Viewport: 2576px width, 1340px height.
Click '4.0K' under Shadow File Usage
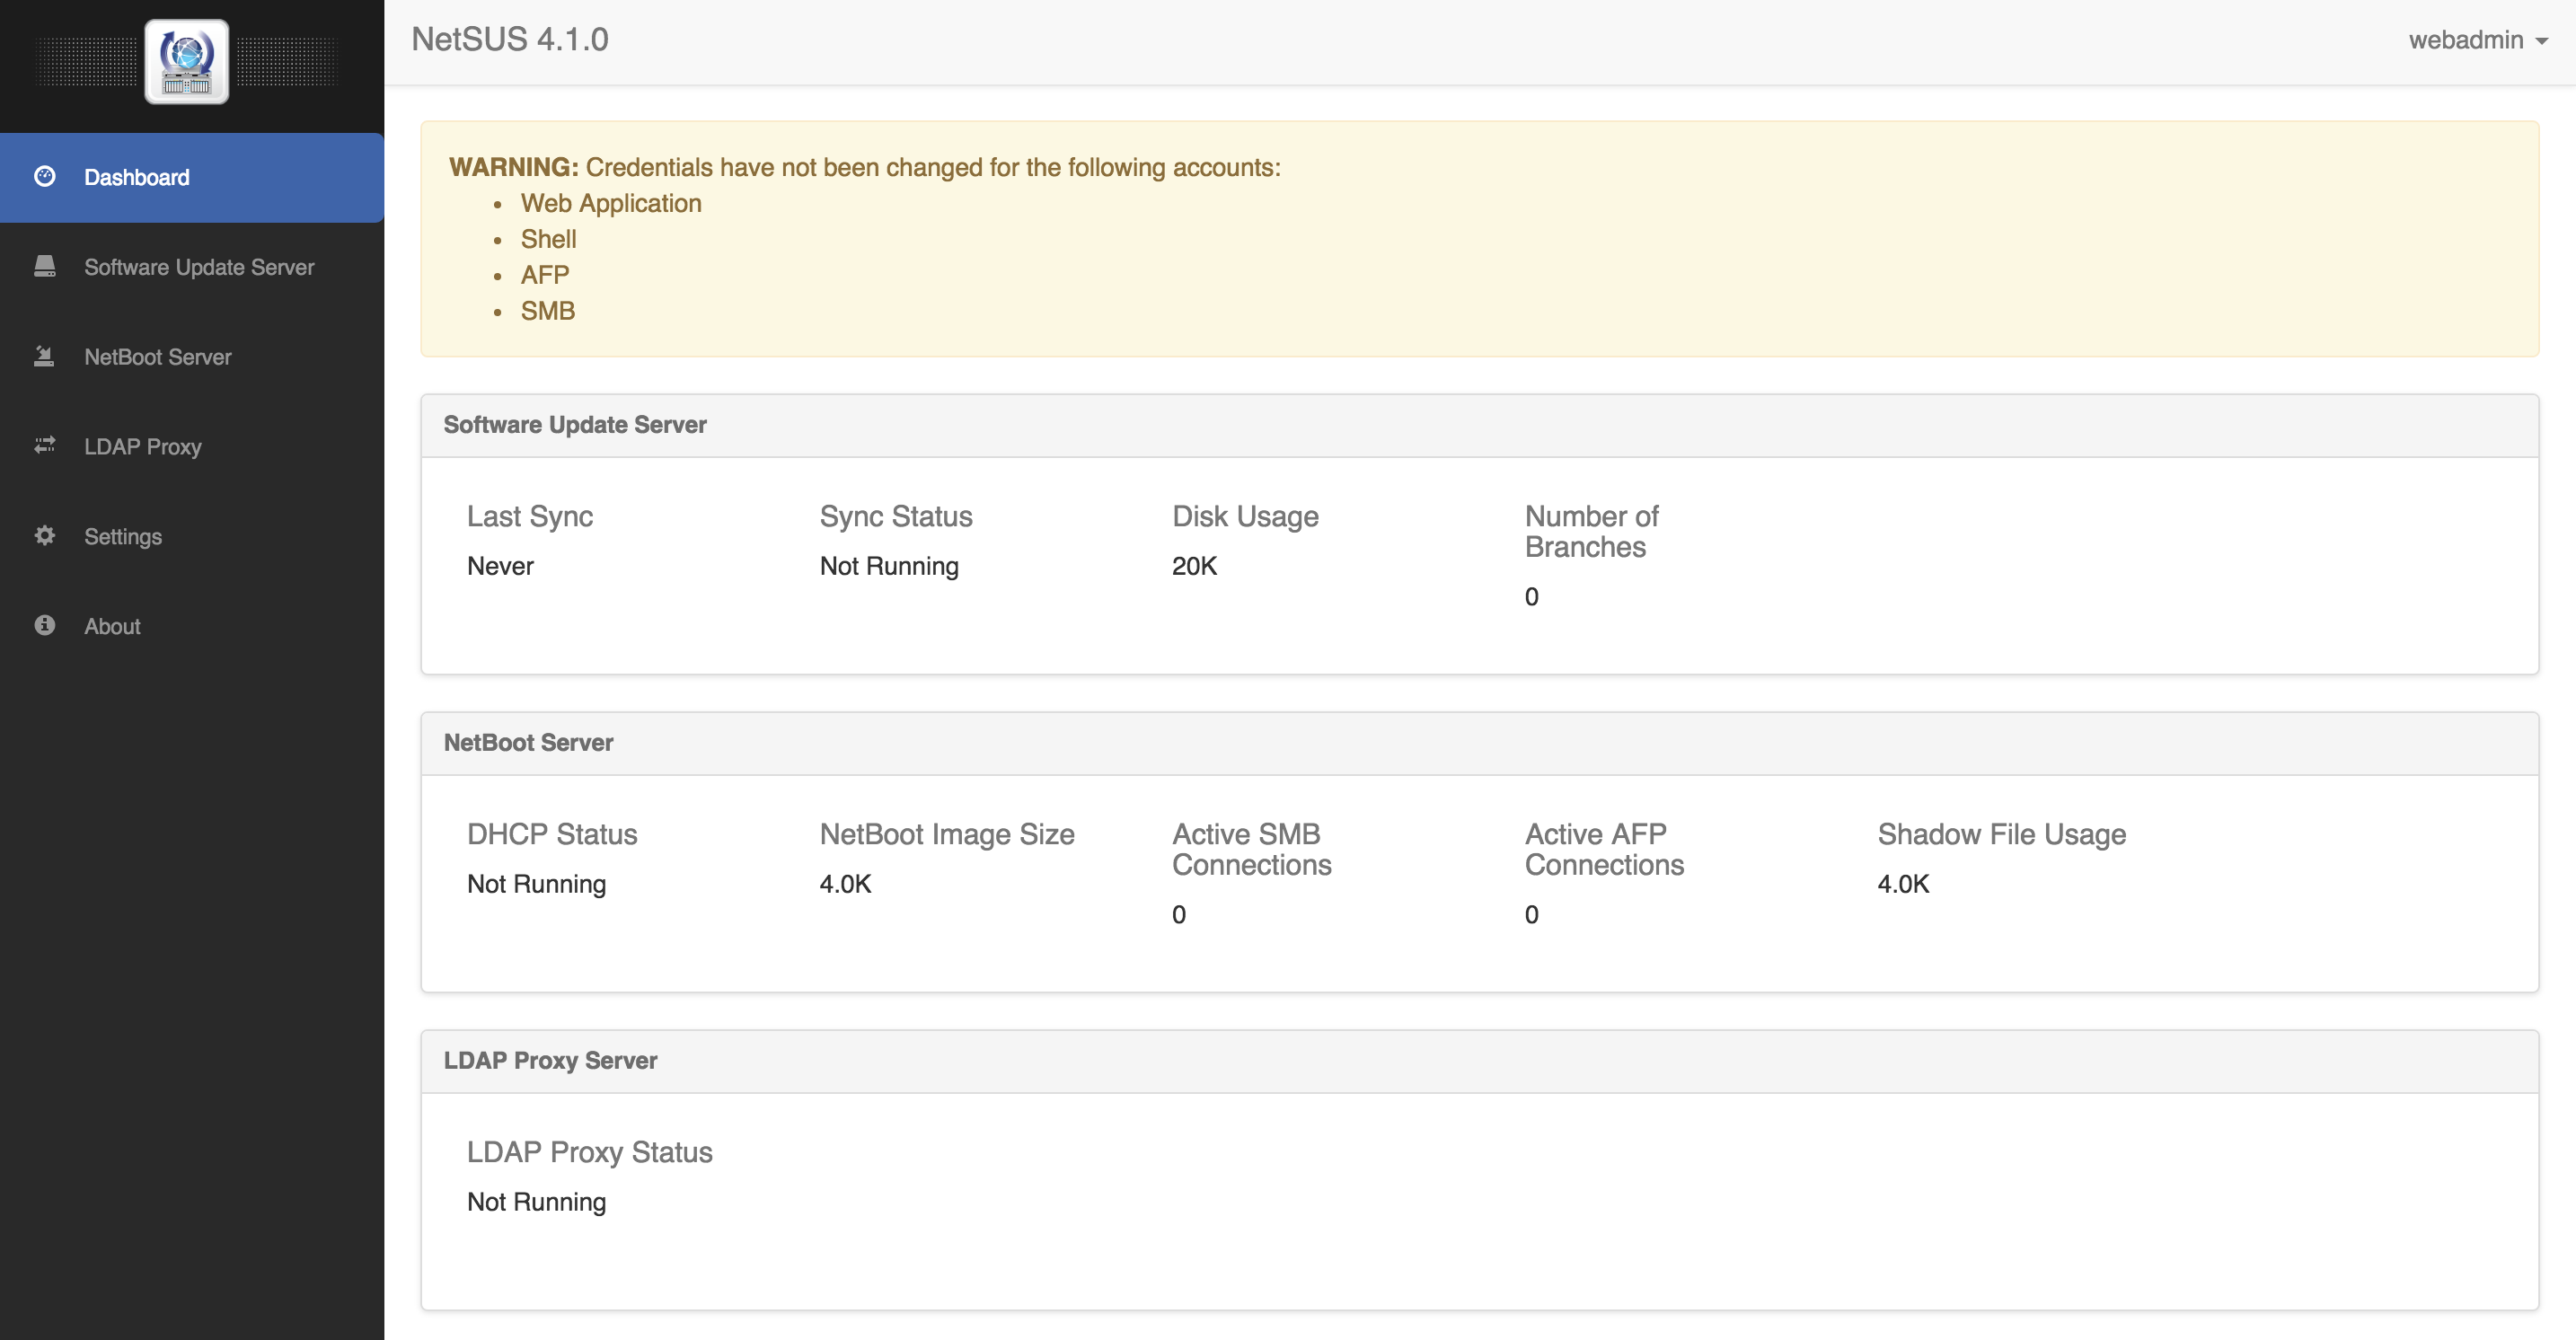tap(1903, 884)
